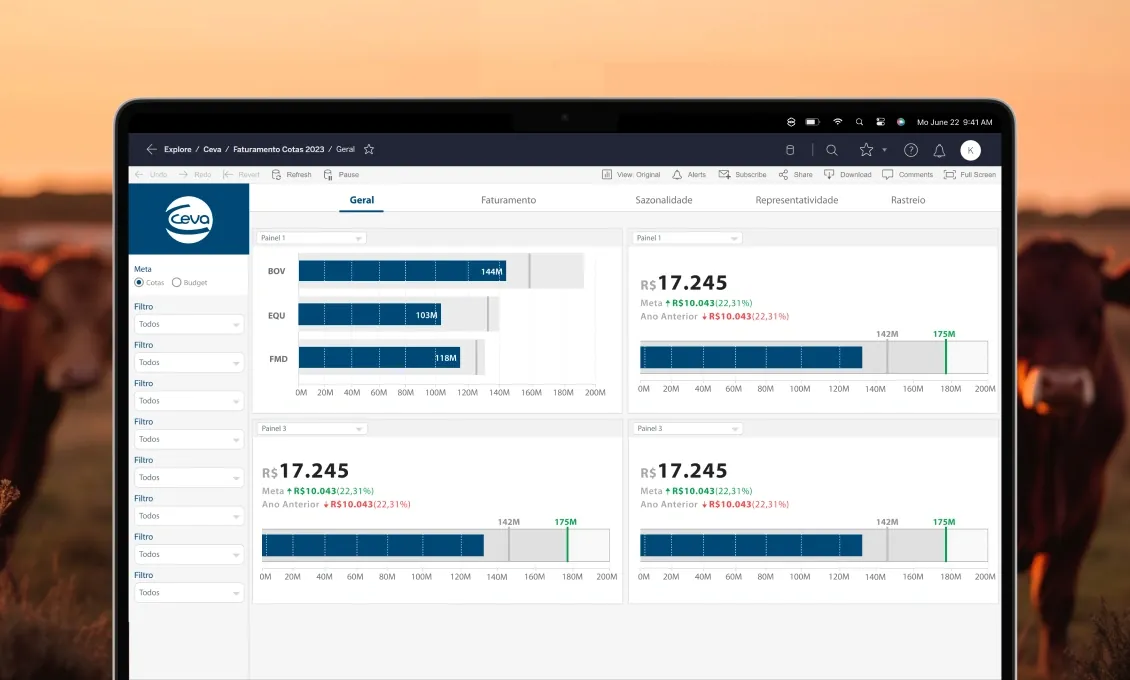Click the Redo toolbar button
The height and width of the screenshot is (680, 1130).
pos(195,174)
